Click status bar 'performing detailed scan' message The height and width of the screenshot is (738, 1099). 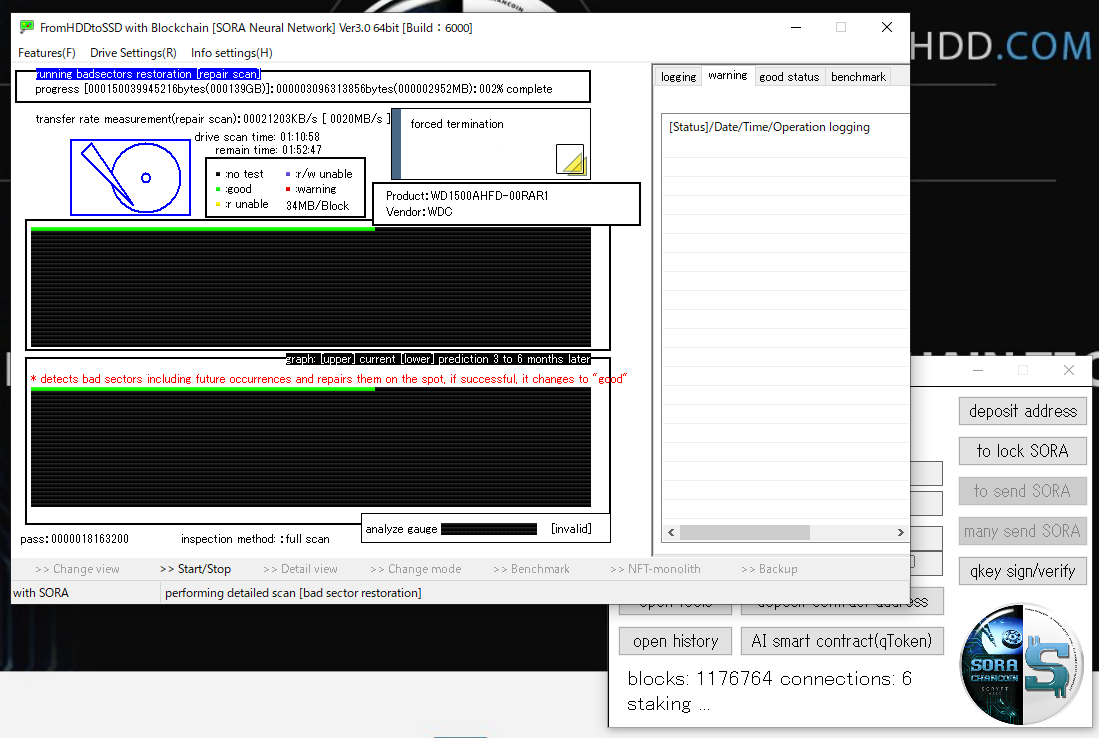point(293,593)
